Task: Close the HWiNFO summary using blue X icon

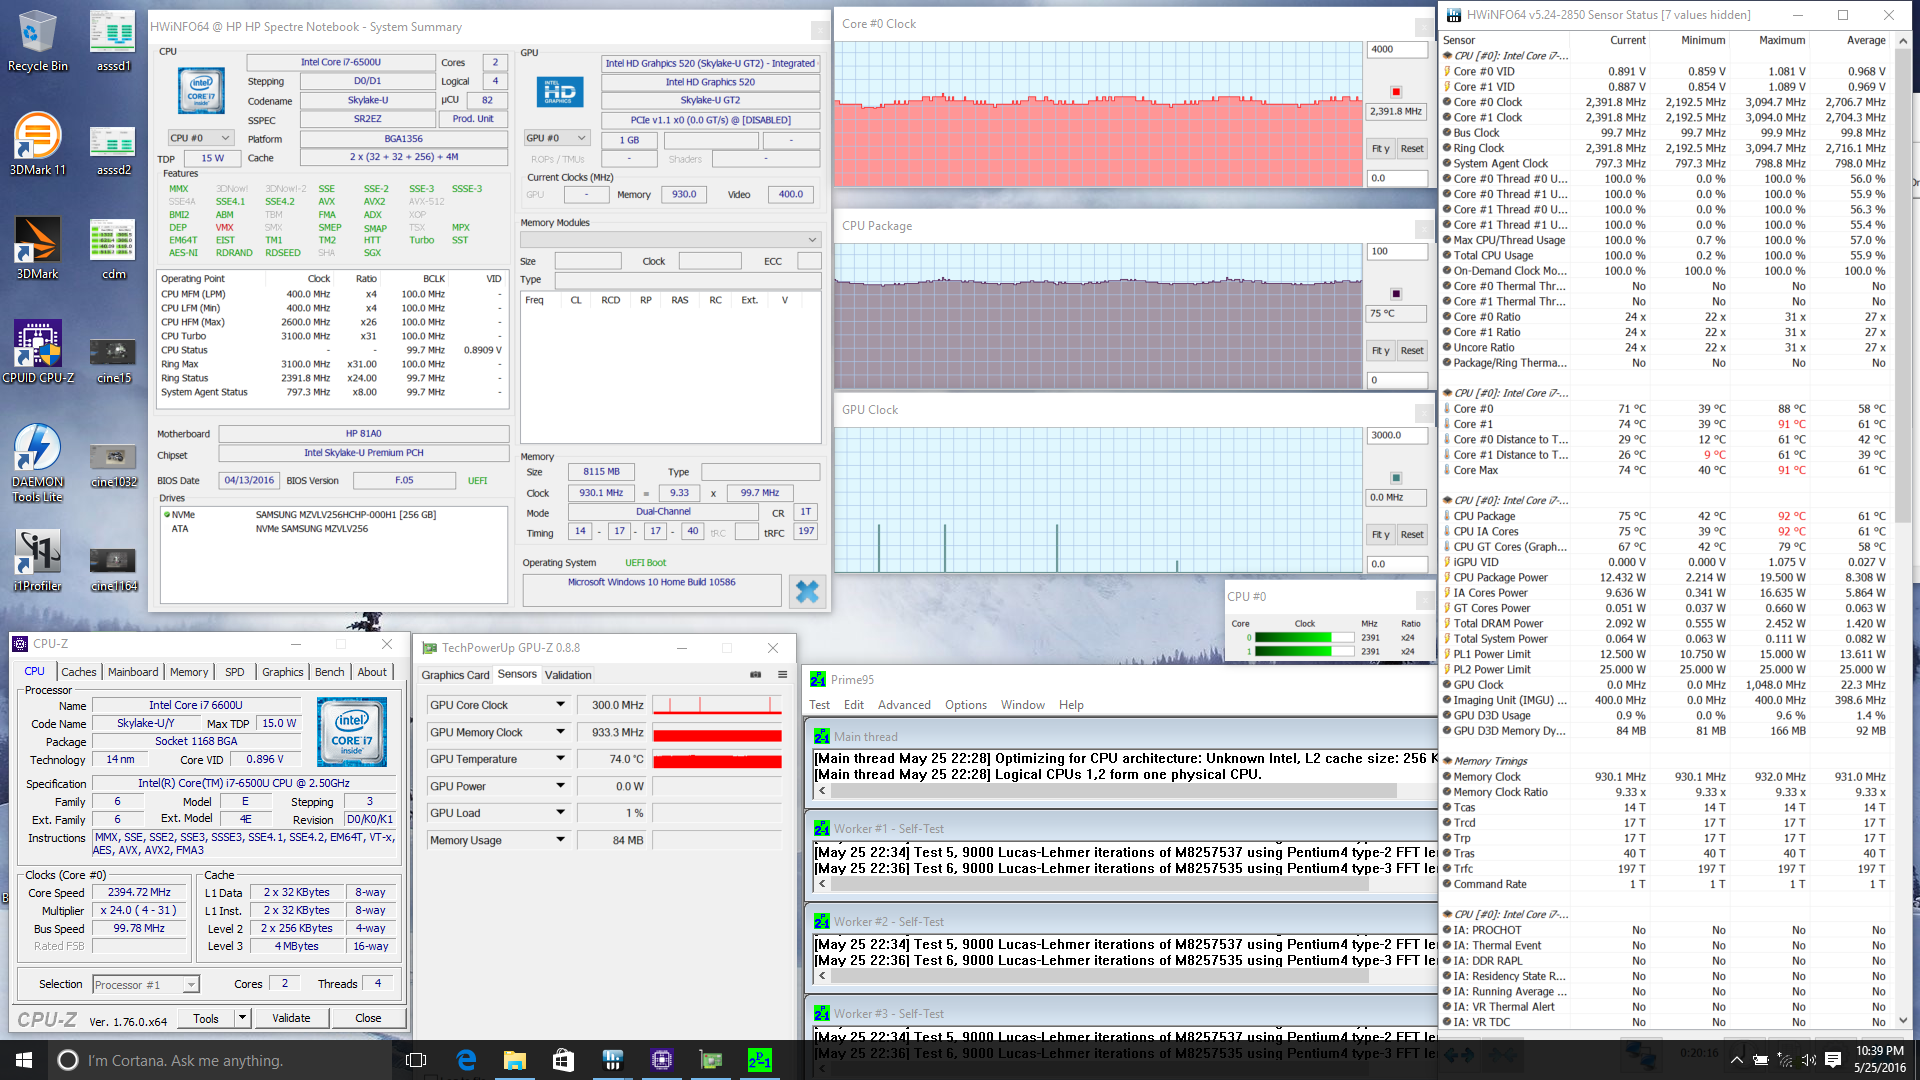Action: click(806, 592)
